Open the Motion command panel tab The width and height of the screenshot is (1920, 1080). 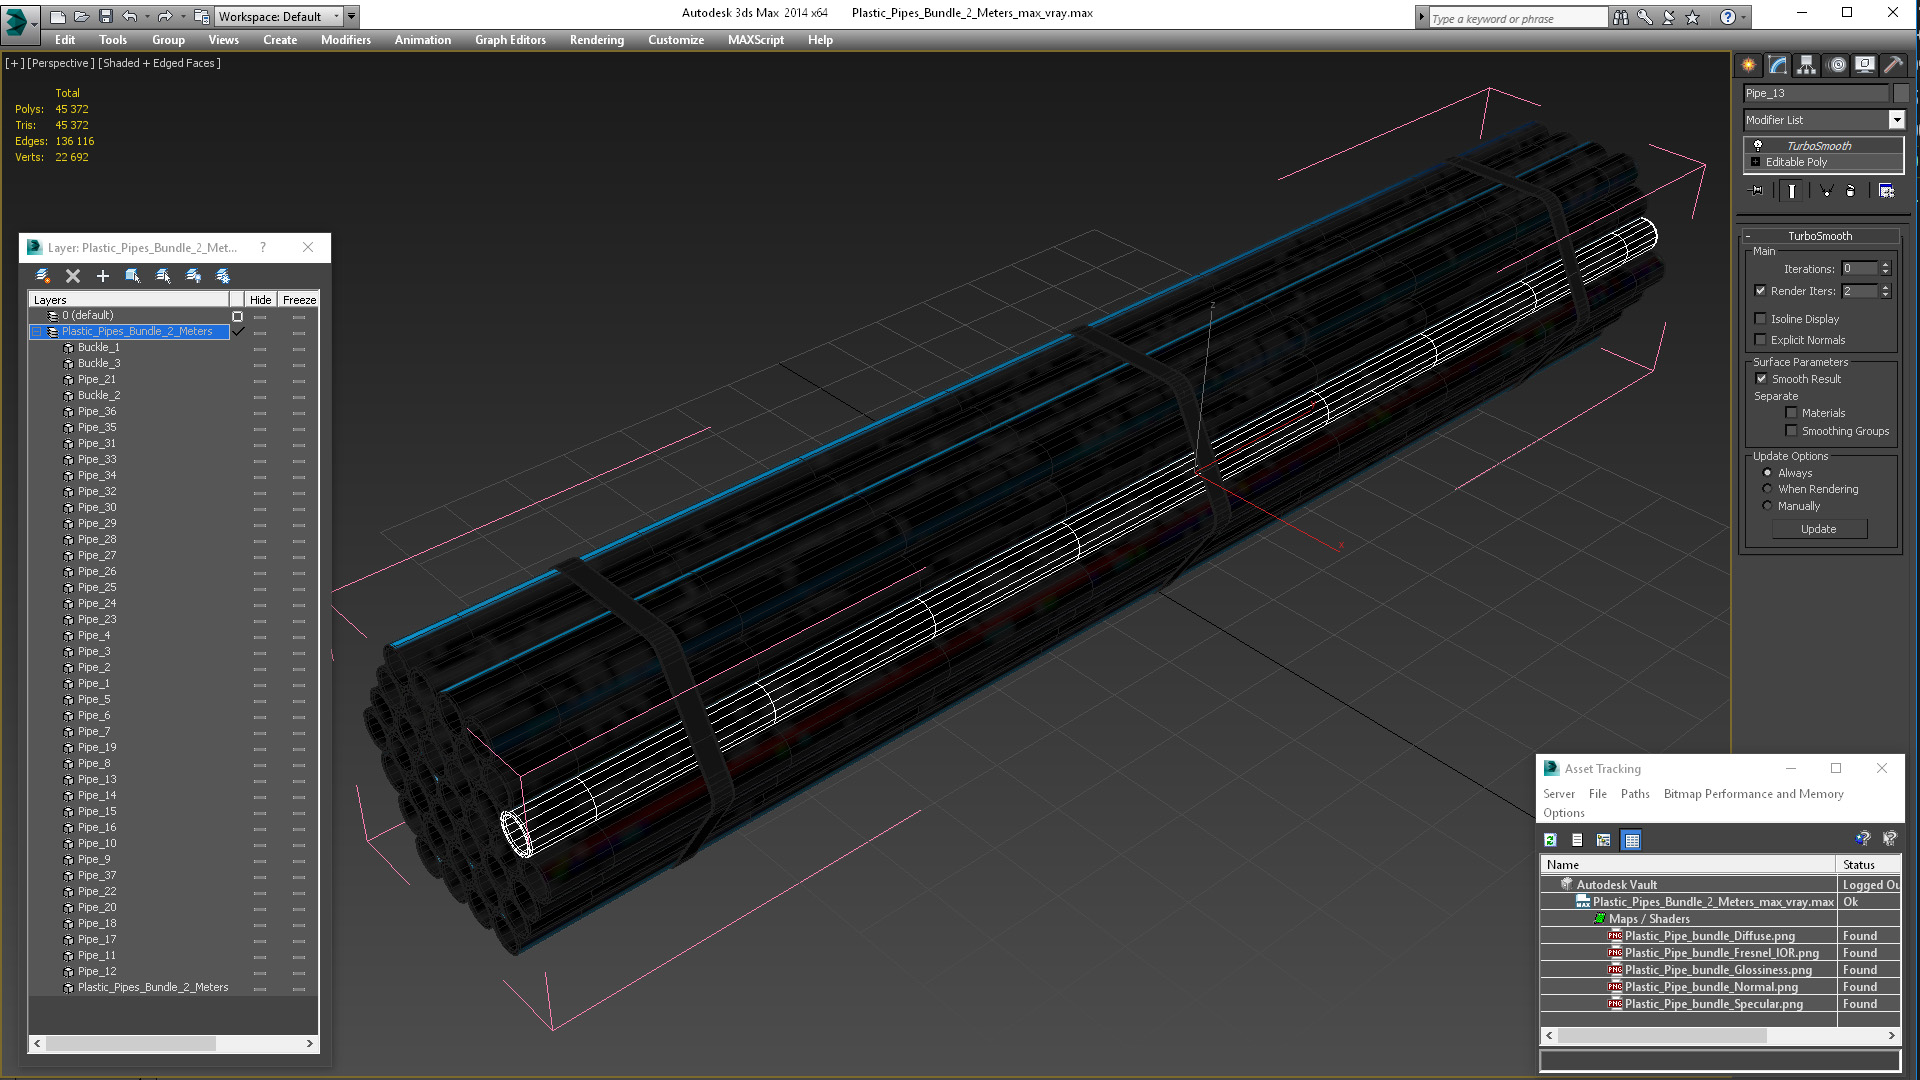coord(1837,65)
